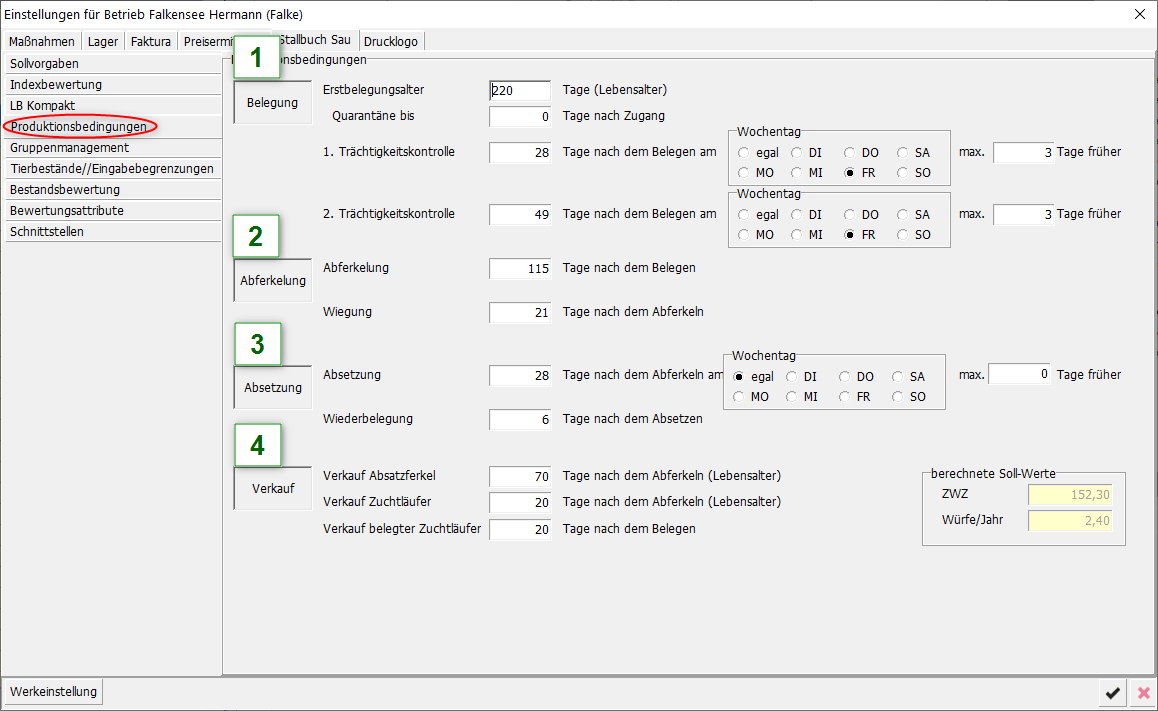Pick SA for 1. Trächtigkeitskontrolle weekday

pyautogui.click(x=903, y=153)
